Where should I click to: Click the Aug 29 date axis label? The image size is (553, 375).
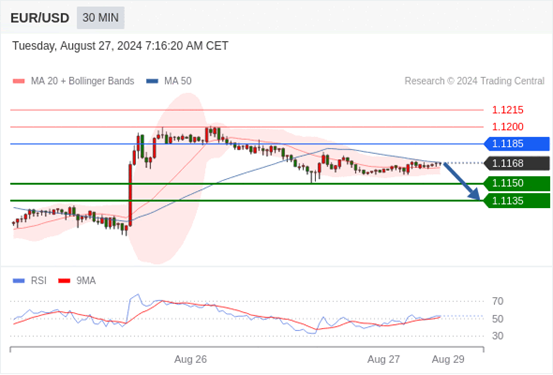tap(448, 359)
